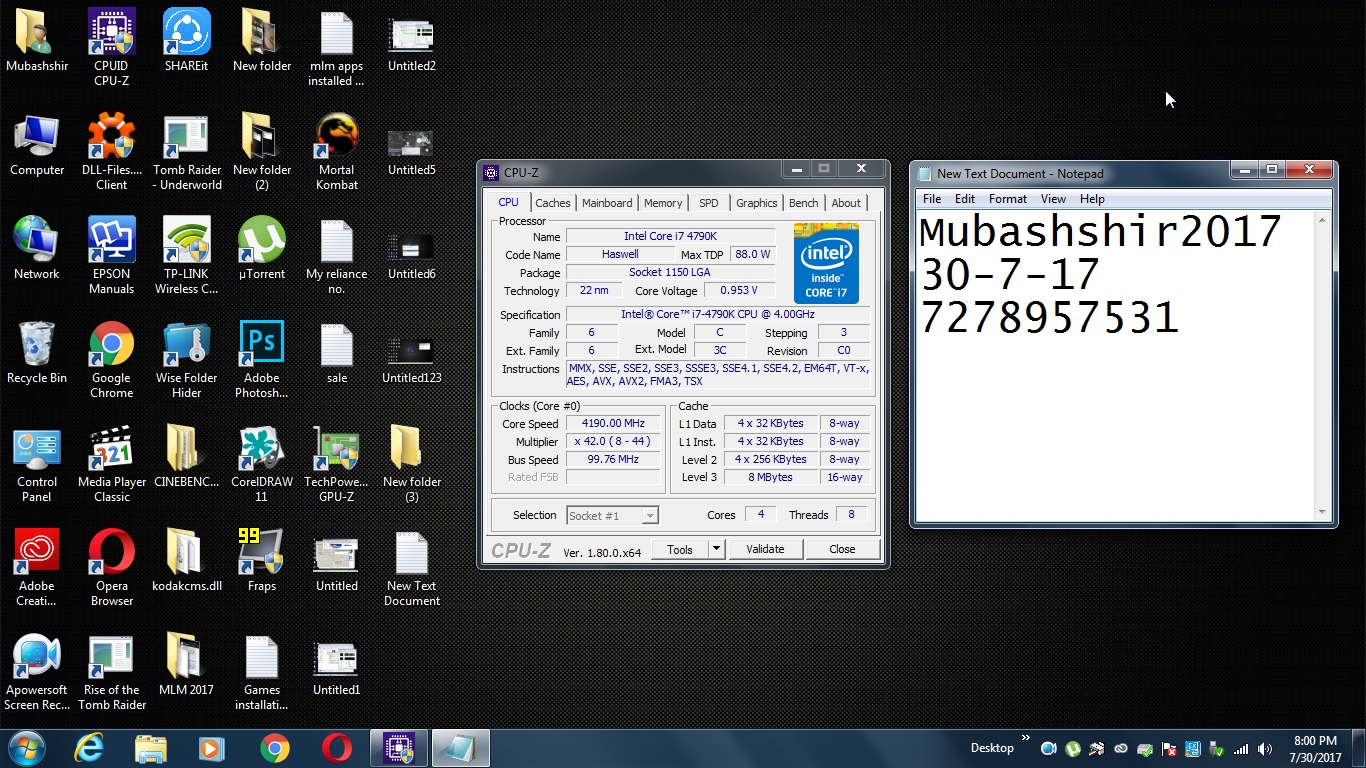Screen dimensions: 1366x768
Task: Open Wise Folder Hider shortcut
Action: click(x=186, y=359)
